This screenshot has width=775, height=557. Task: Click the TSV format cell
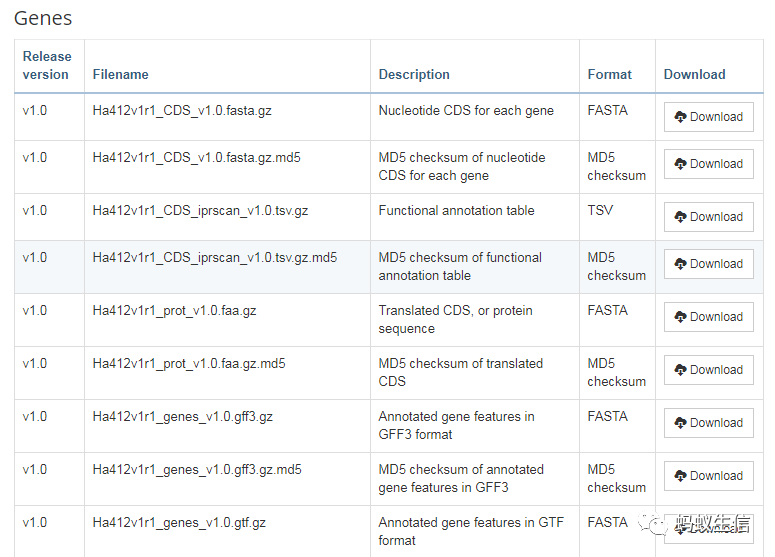(x=600, y=211)
